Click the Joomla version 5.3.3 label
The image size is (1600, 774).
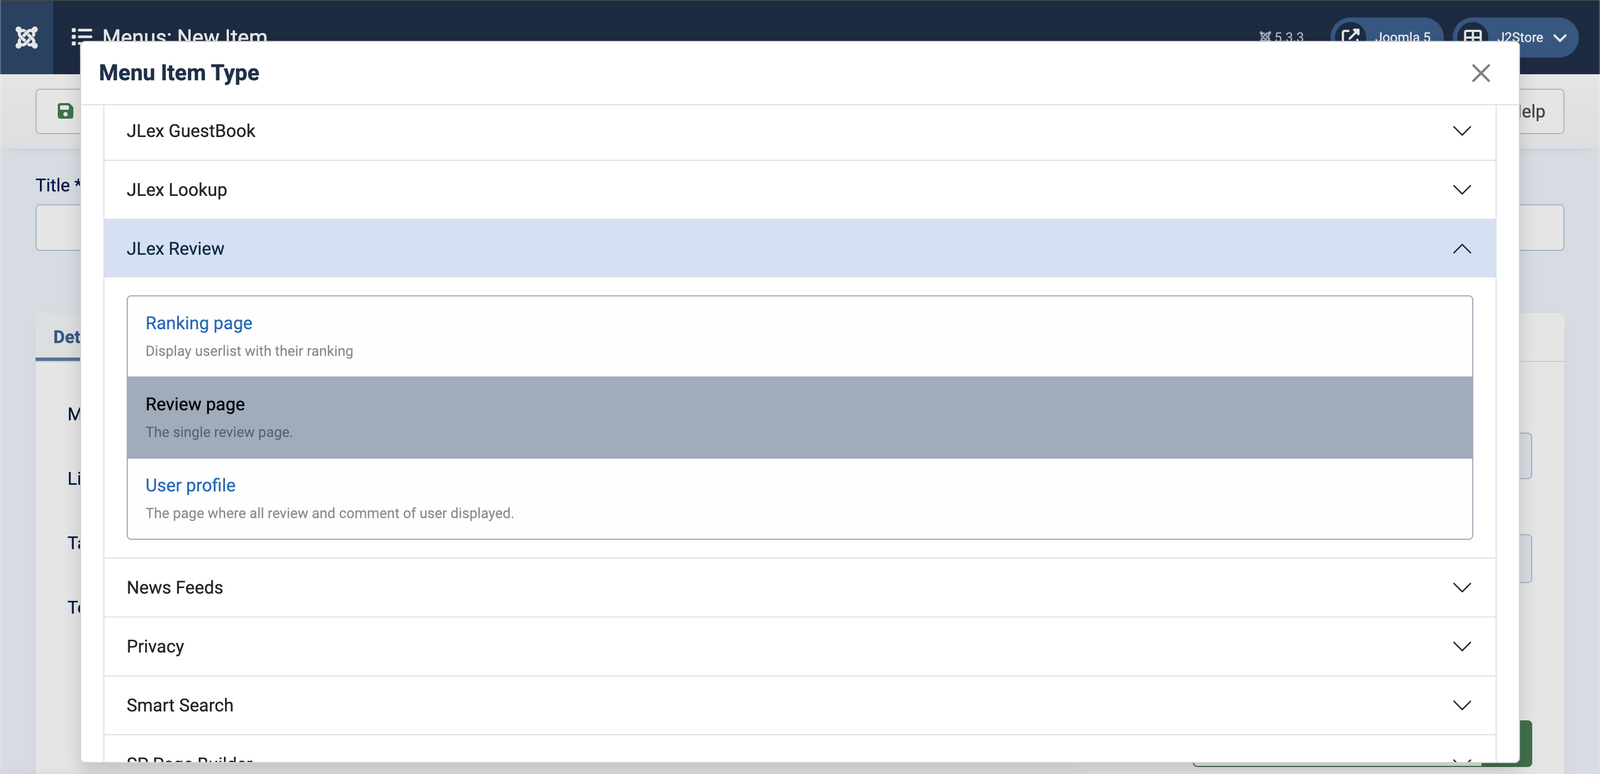(1282, 37)
